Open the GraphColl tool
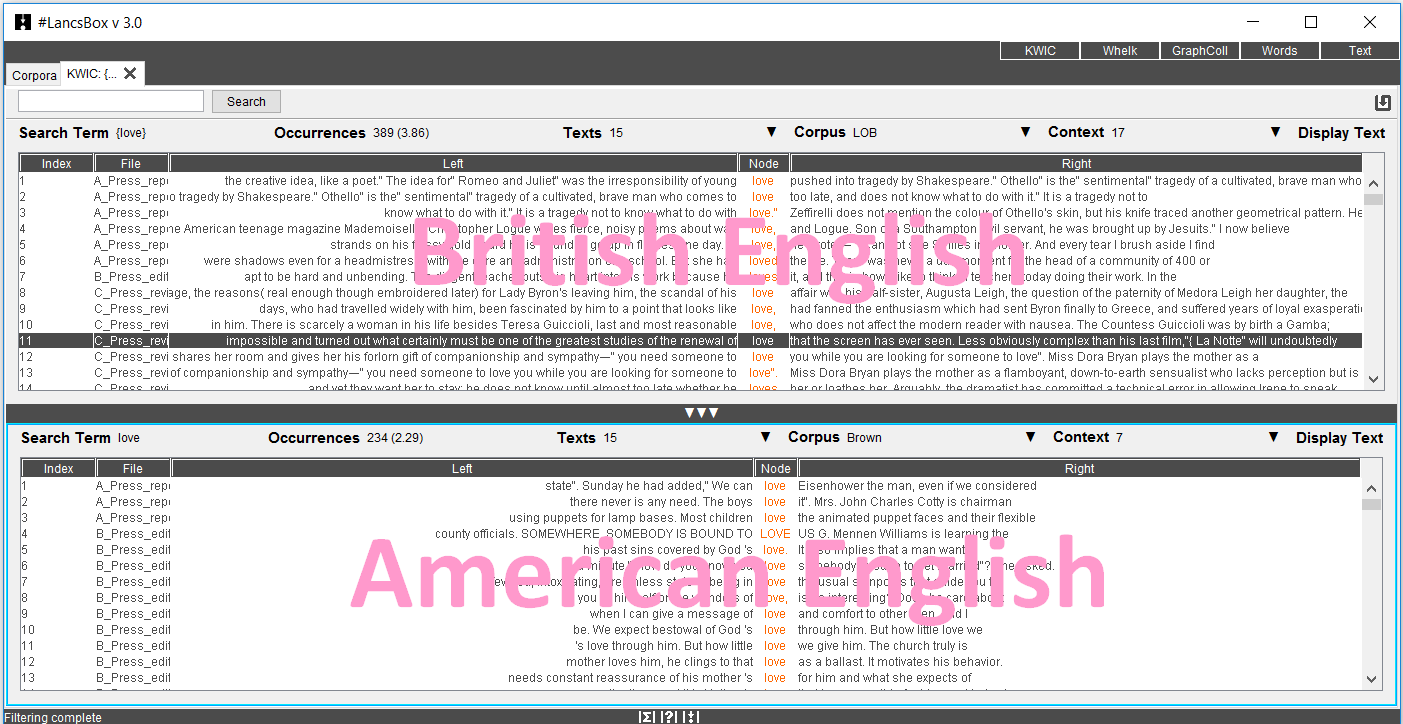This screenshot has width=1403, height=724. click(x=1200, y=51)
